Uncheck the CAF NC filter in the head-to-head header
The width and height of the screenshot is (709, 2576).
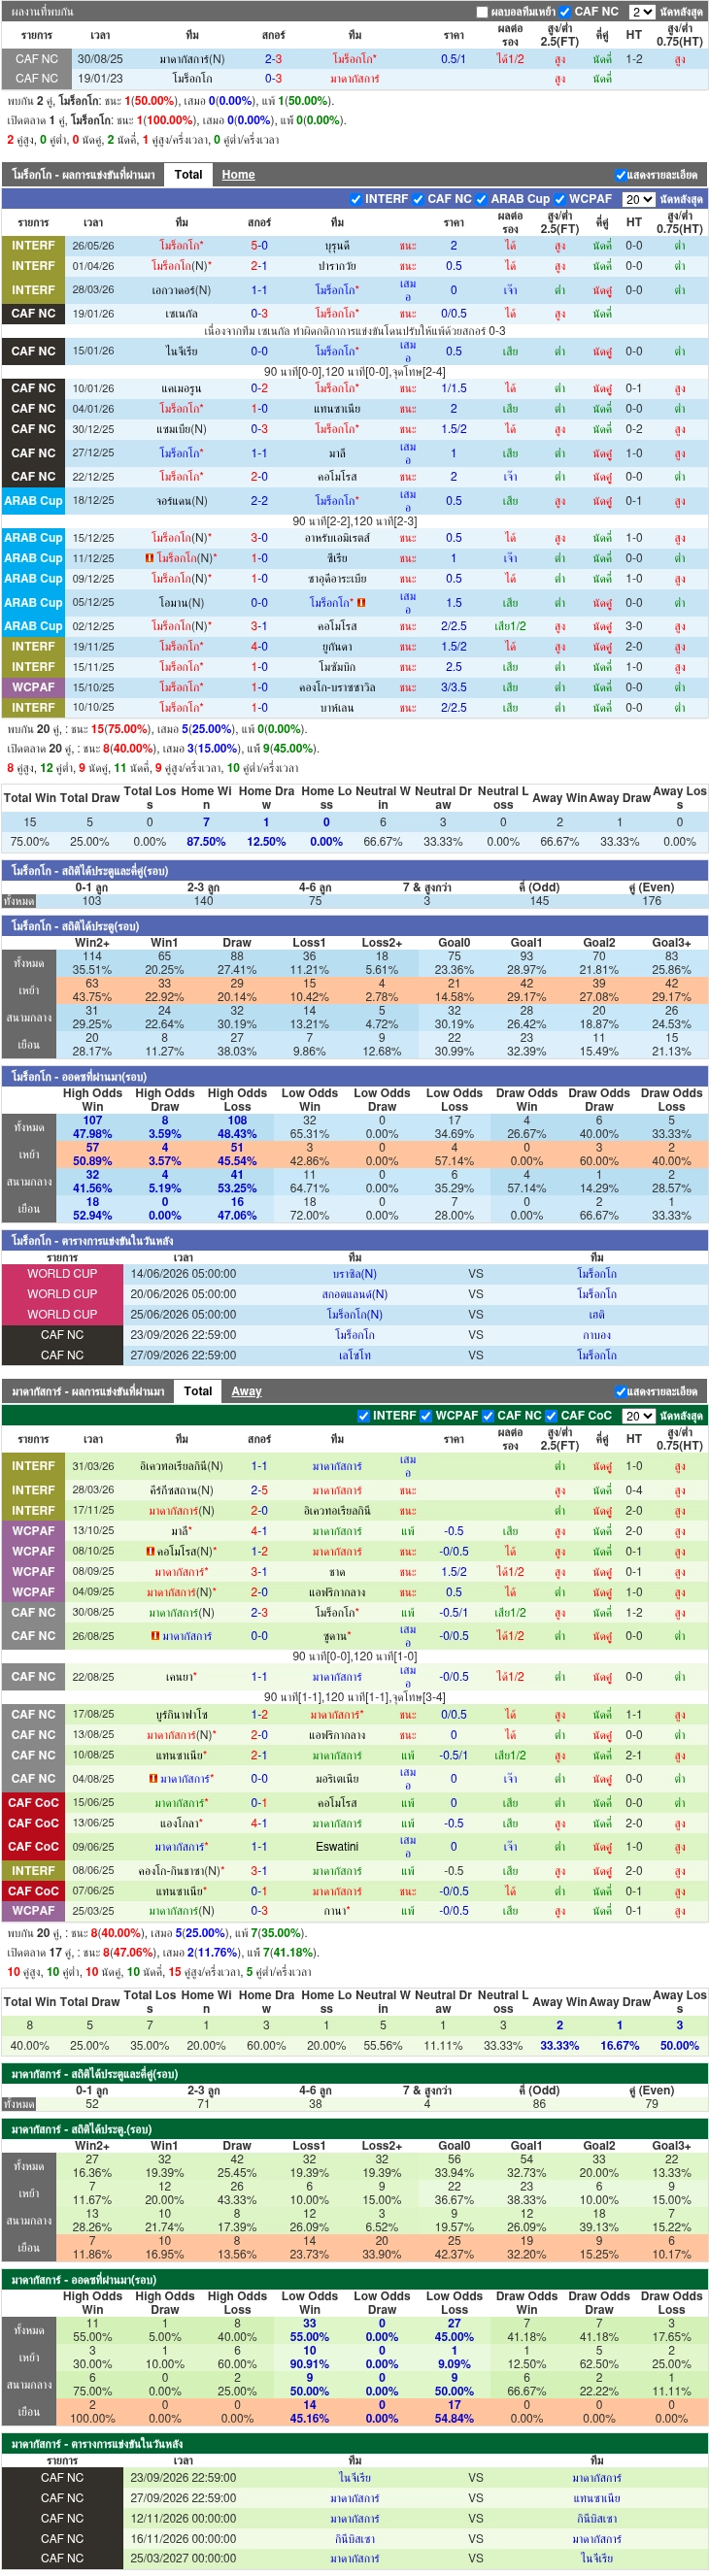[x=565, y=12]
